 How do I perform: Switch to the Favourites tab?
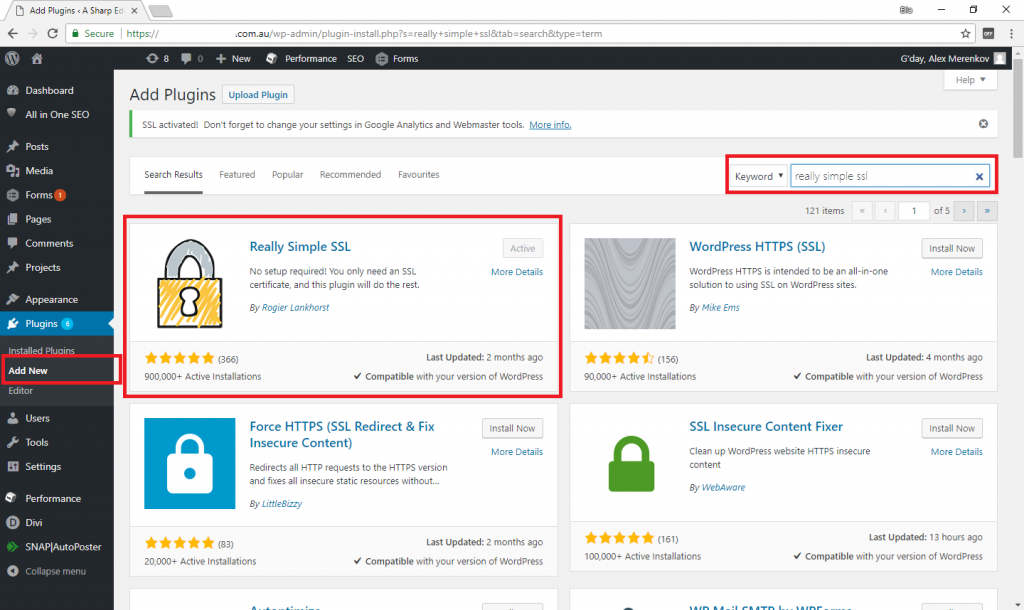(418, 174)
